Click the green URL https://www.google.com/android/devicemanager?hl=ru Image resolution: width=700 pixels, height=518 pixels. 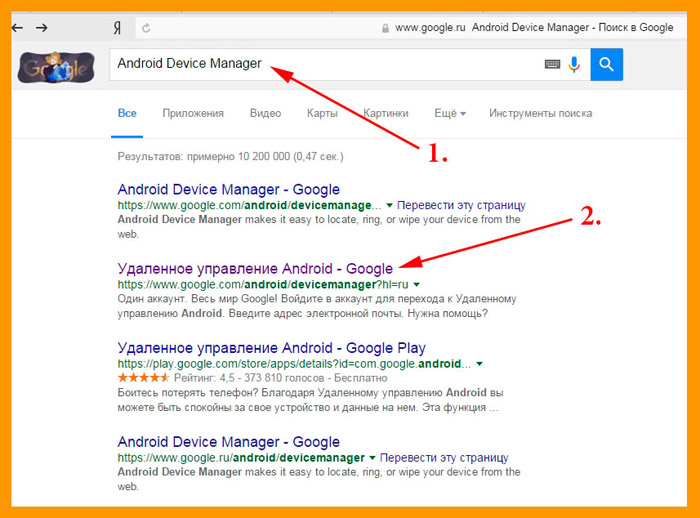263,284
